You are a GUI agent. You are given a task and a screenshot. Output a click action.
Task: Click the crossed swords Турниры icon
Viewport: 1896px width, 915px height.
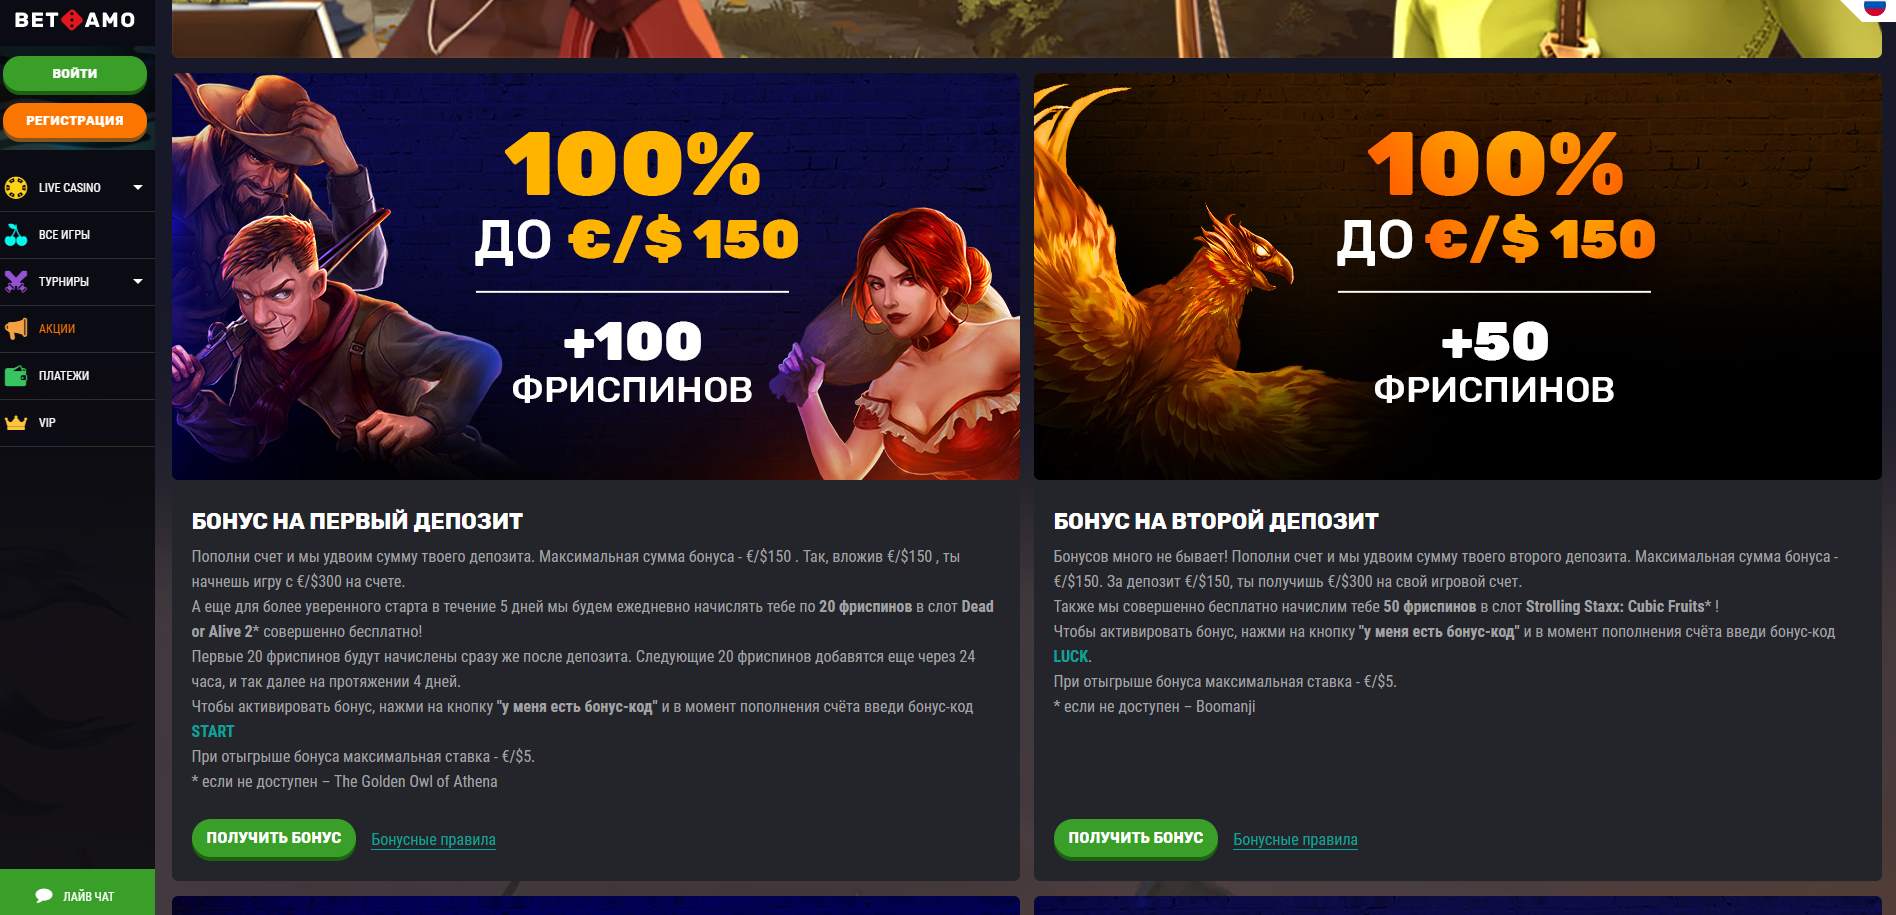[16, 281]
